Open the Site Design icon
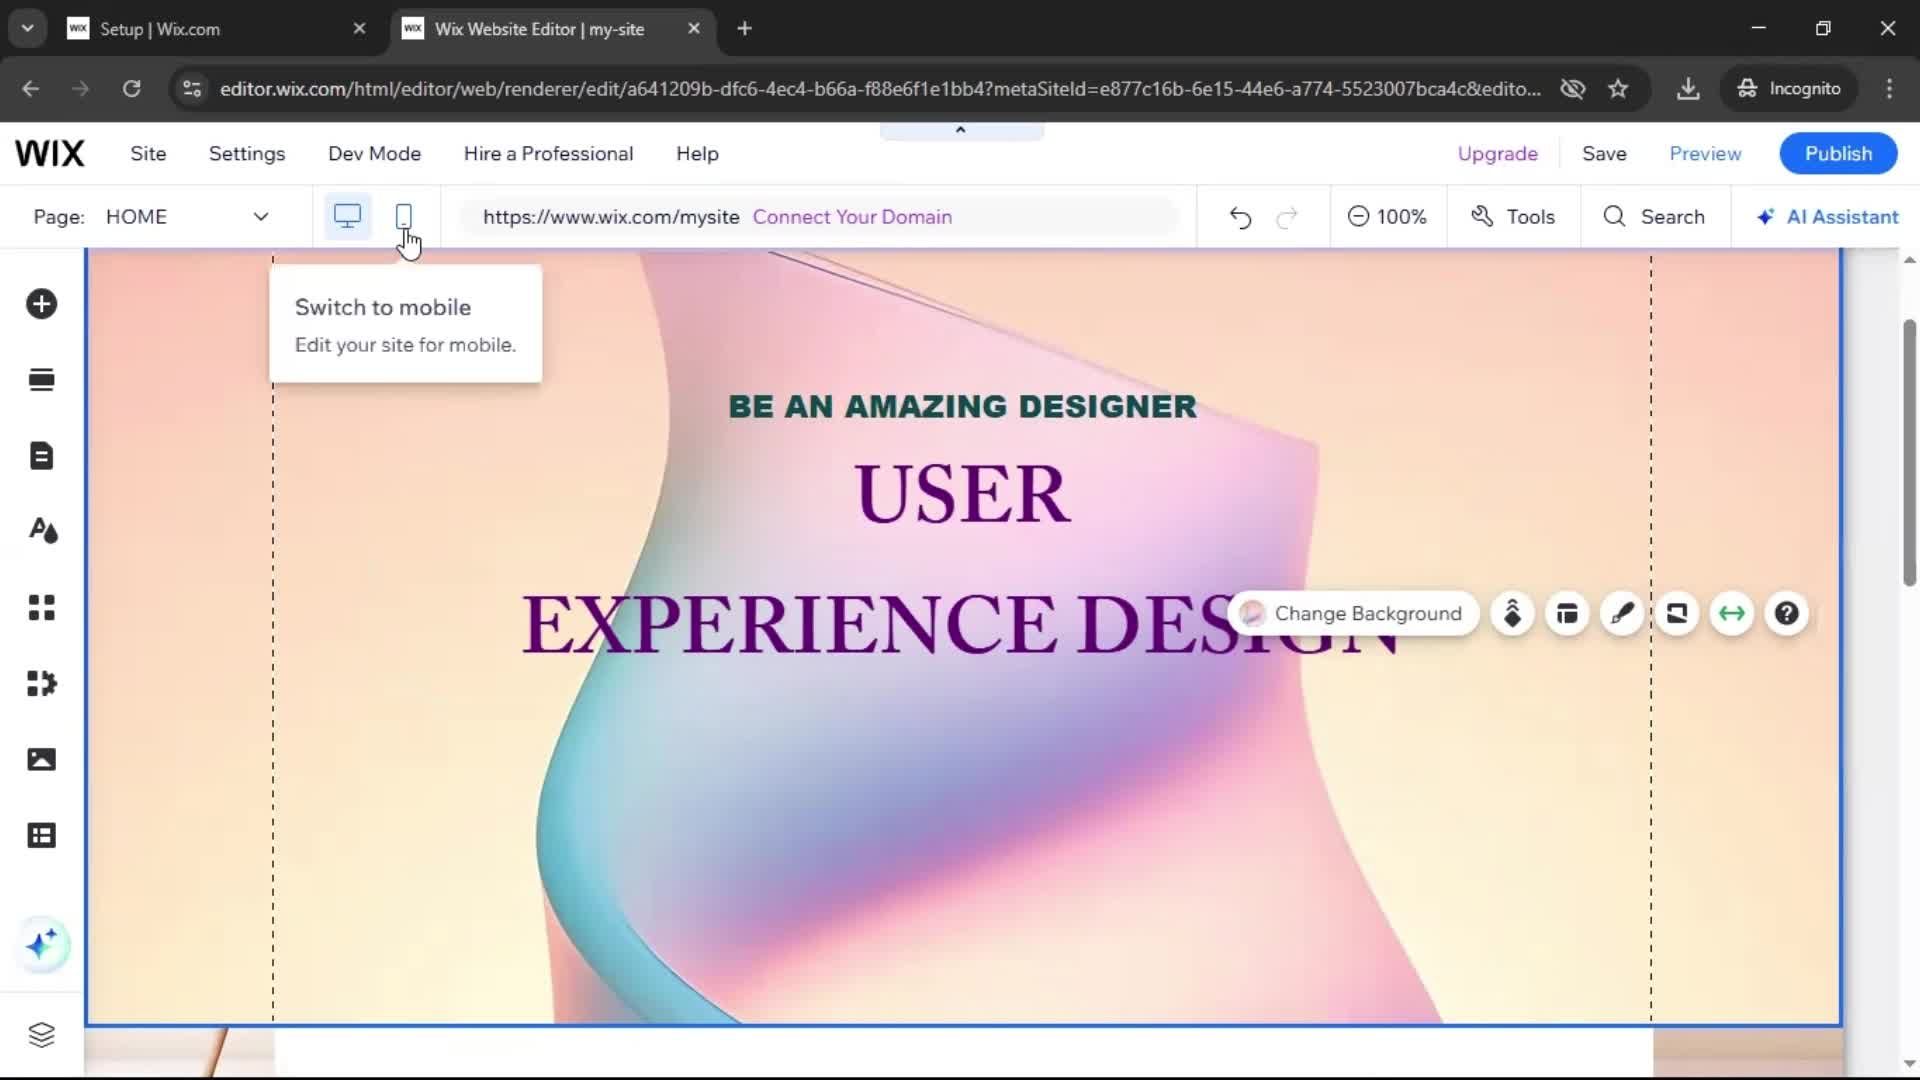The height and width of the screenshot is (1080, 1920). [43, 530]
